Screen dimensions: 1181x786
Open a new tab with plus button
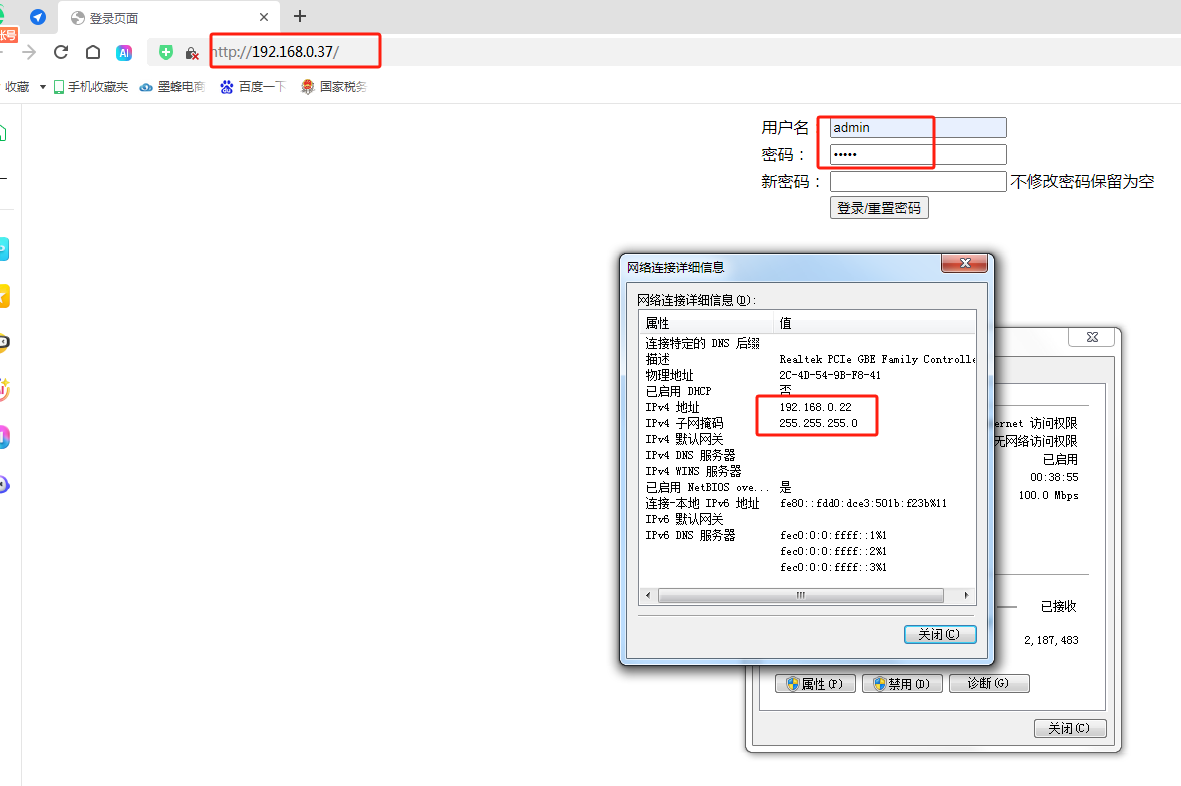click(300, 16)
